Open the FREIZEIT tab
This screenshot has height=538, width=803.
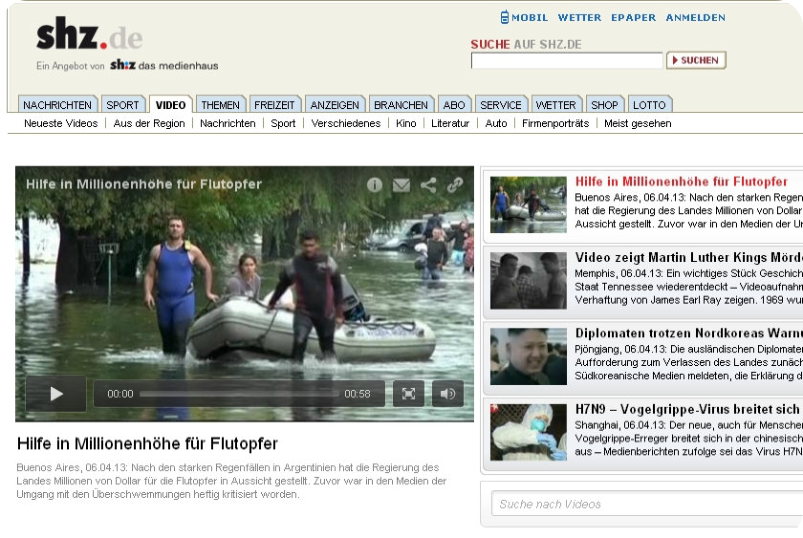pos(275,105)
